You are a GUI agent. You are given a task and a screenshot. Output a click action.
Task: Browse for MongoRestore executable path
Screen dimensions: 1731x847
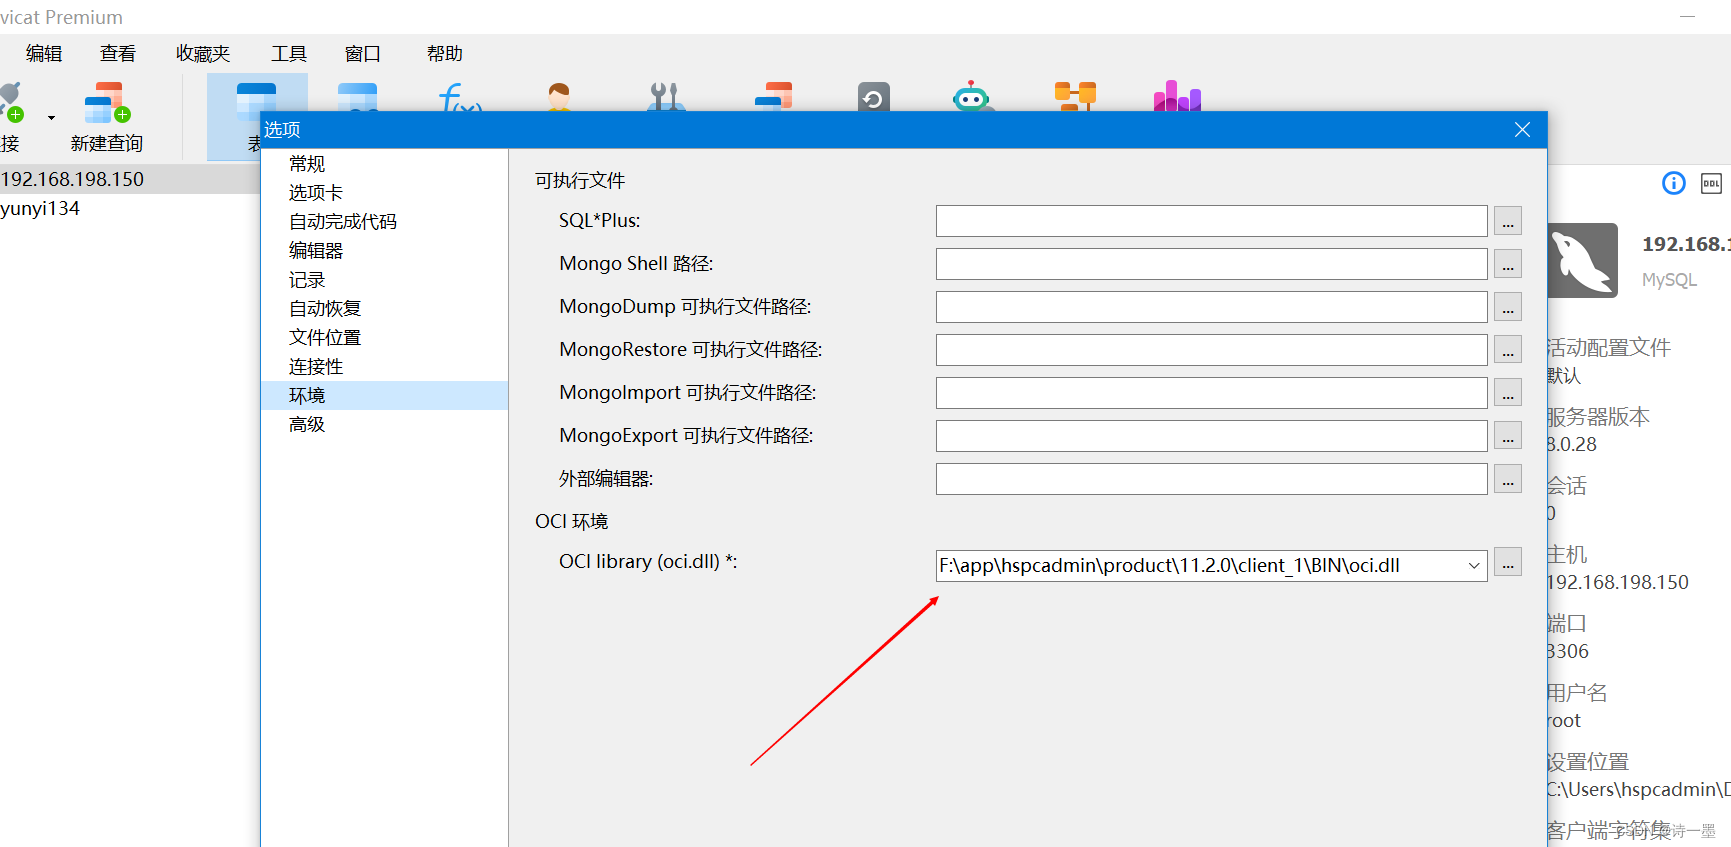[1508, 350]
